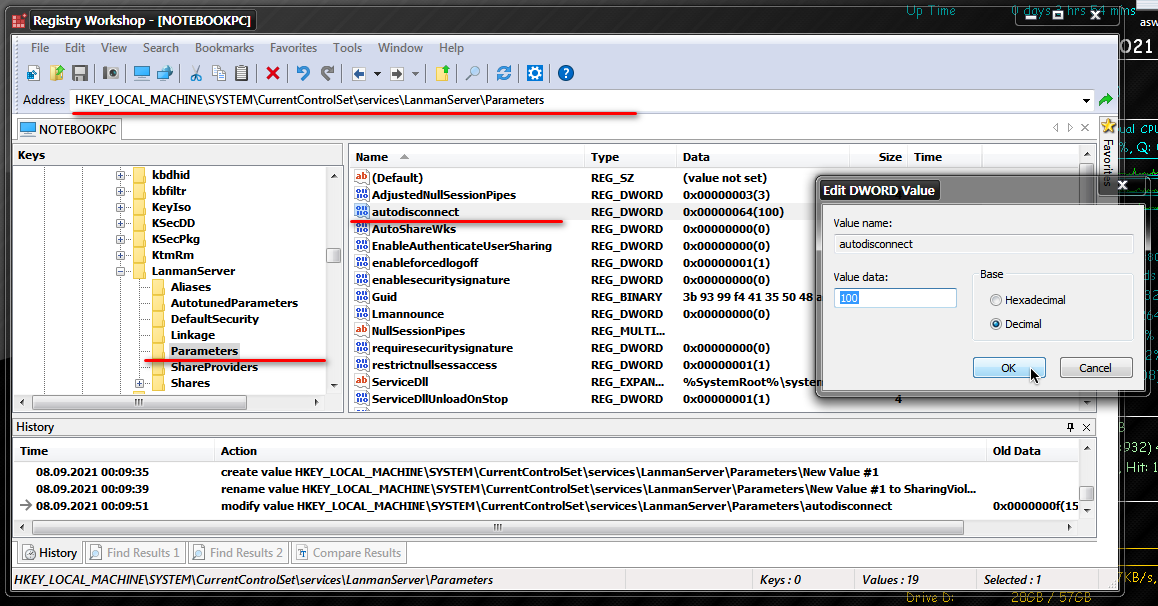Click the Undo arrow icon
Screen dimensions: 1158x606
(303, 73)
